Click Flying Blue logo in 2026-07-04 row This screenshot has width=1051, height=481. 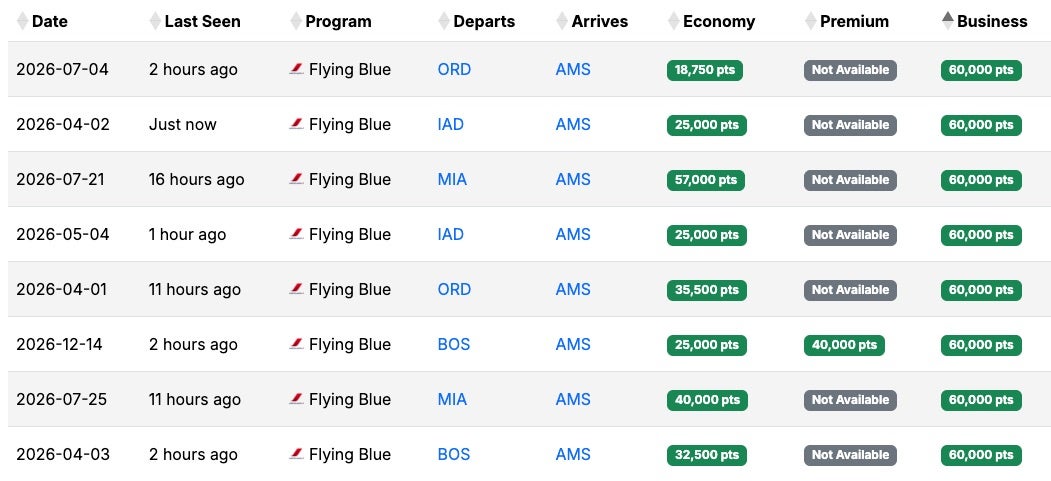point(296,69)
